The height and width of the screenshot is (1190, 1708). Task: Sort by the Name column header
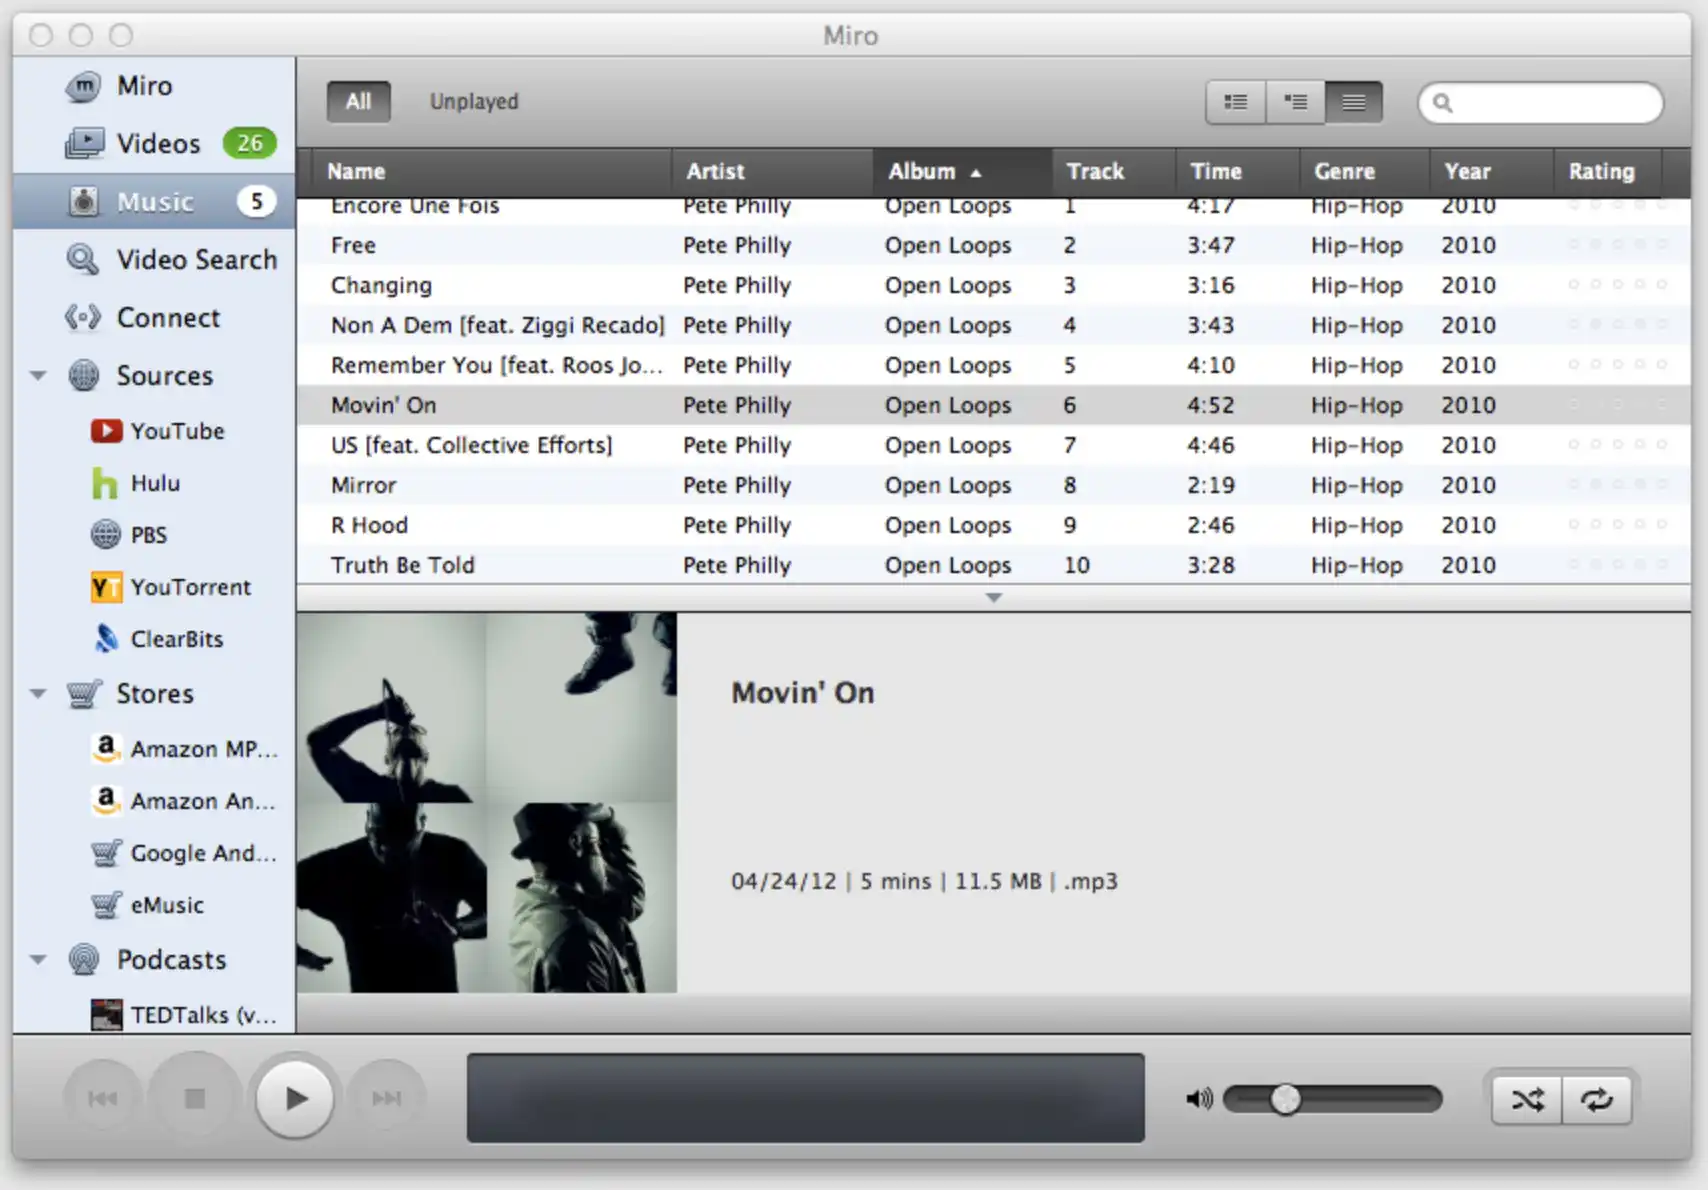pyautogui.click(x=491, y=172)
